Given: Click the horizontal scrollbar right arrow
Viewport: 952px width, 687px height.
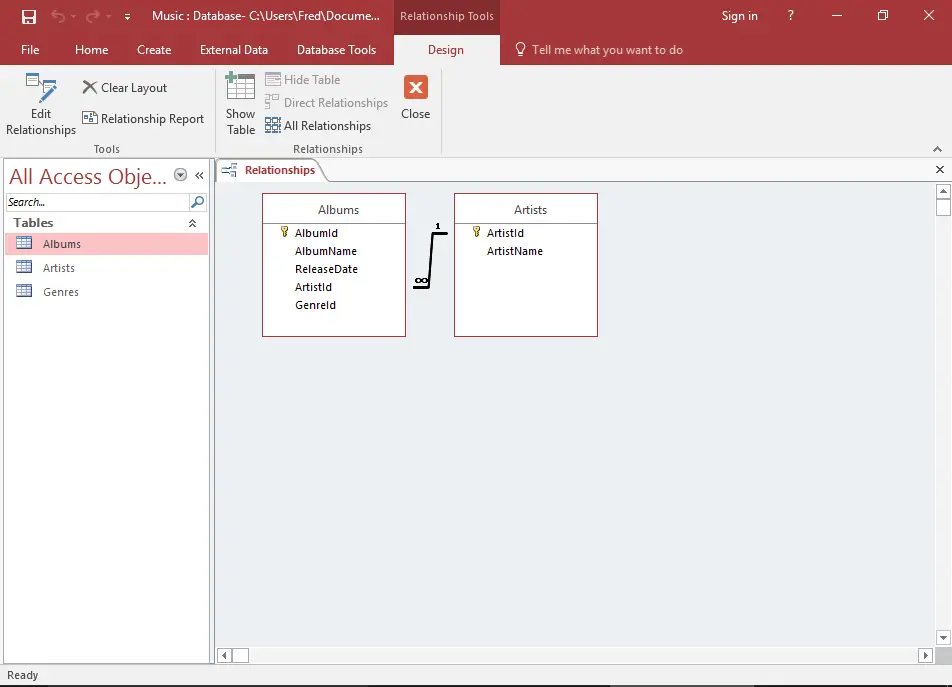Looking at the screenshot, I should coord(925,655).
